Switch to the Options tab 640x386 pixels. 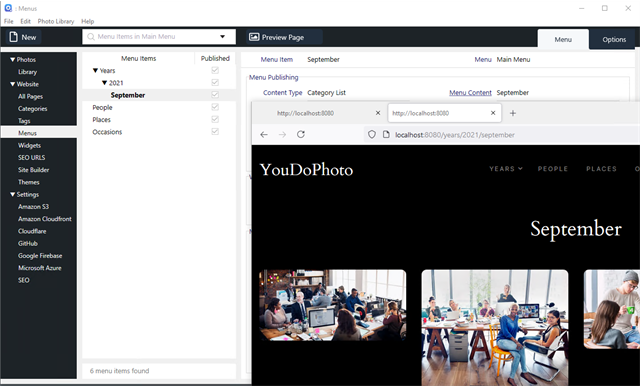tap(614, 40)
